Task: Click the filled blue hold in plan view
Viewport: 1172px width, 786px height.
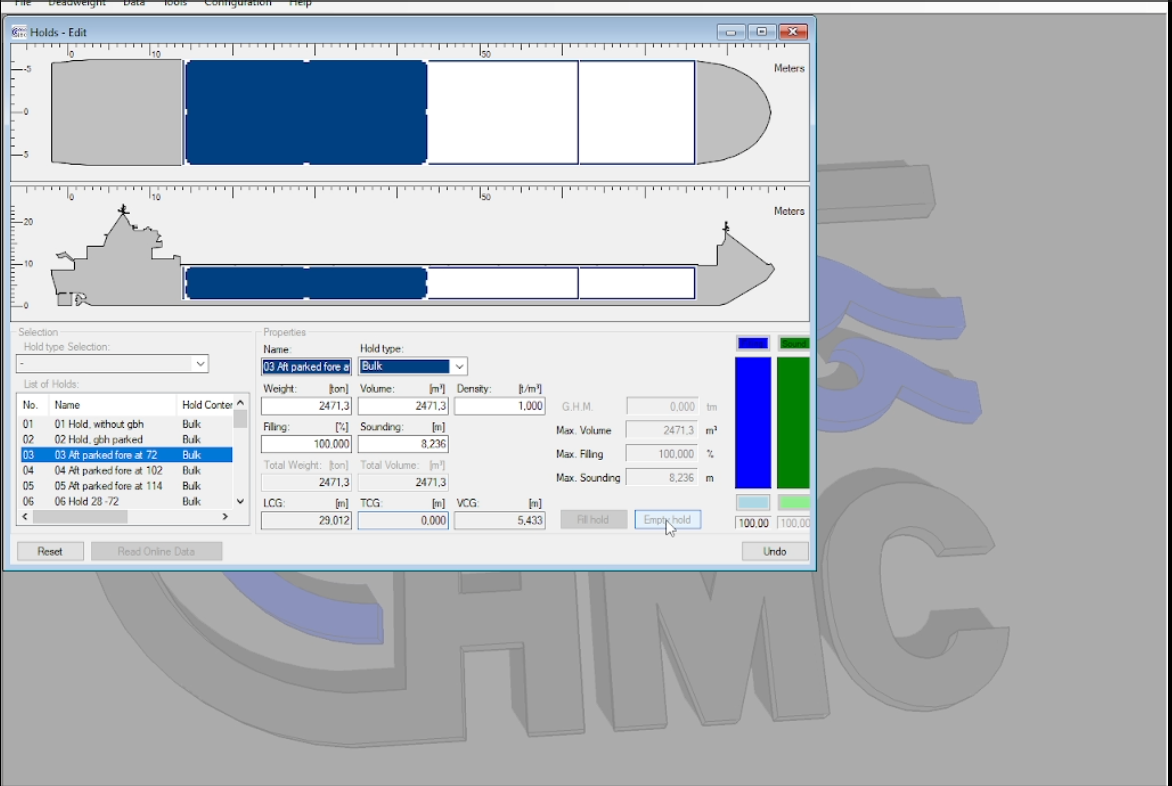Action: (306, 112)
